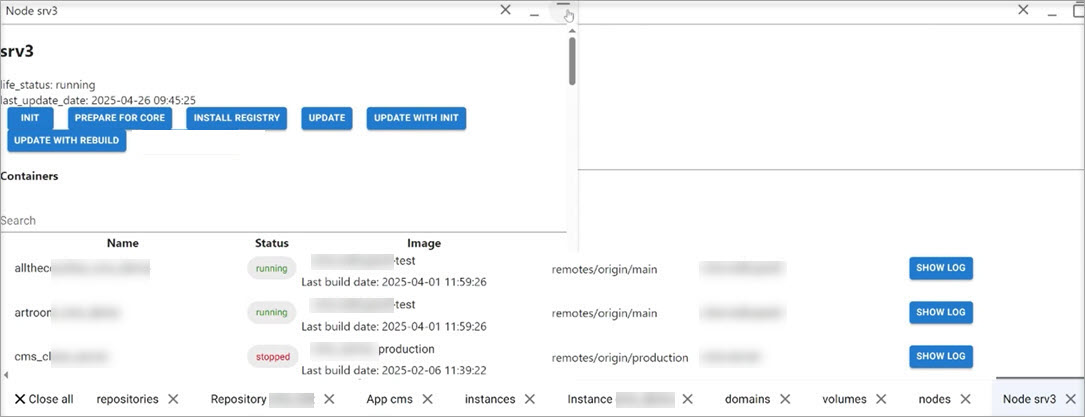Viewport: 1085px width, 417px height.
Task: Minimize the Node srv3 window panel
Action: click(x=534, y=12)
